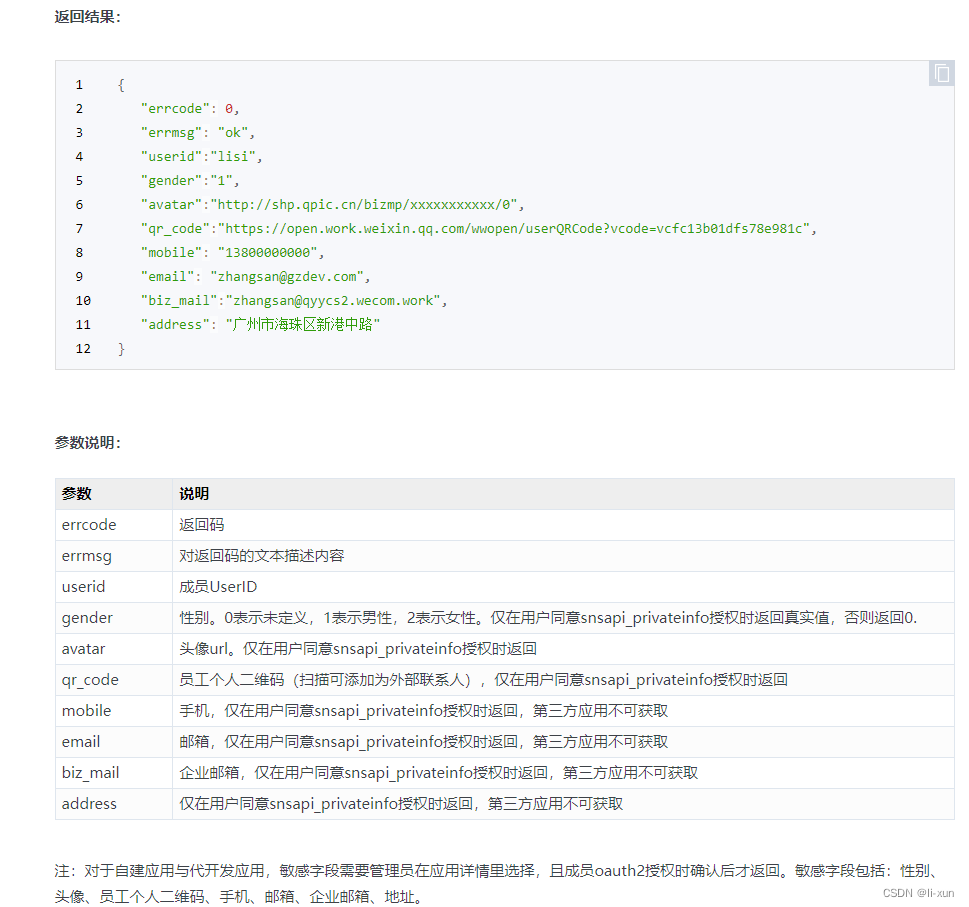This screenshot has height=907, width=969.
Task: Select the mobile number 13800000000 line
Action: 232,253
